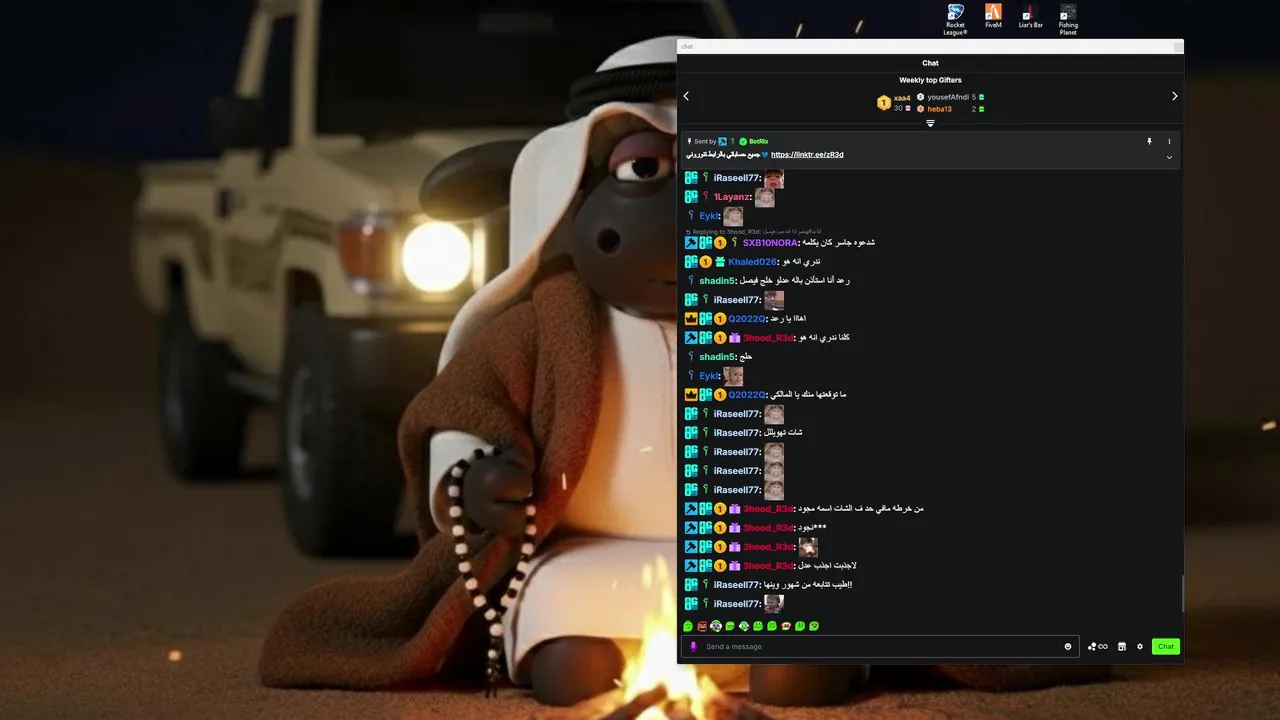Collapse the Weekly top Gifters leaderboard
The image size is (1280, 720).
click(x=930, y=124)
